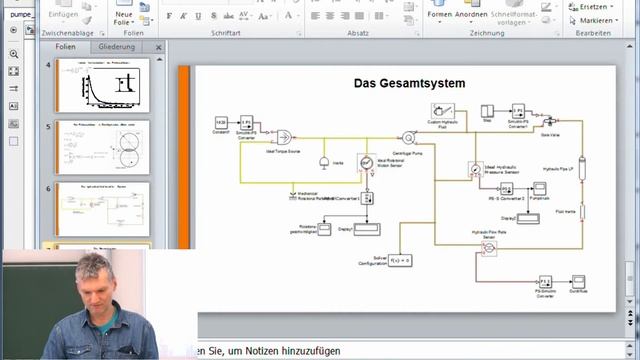Viewport: 640px width, 360px height.
Task: Click previous slide double-arrow button
Action: point(630,313)
